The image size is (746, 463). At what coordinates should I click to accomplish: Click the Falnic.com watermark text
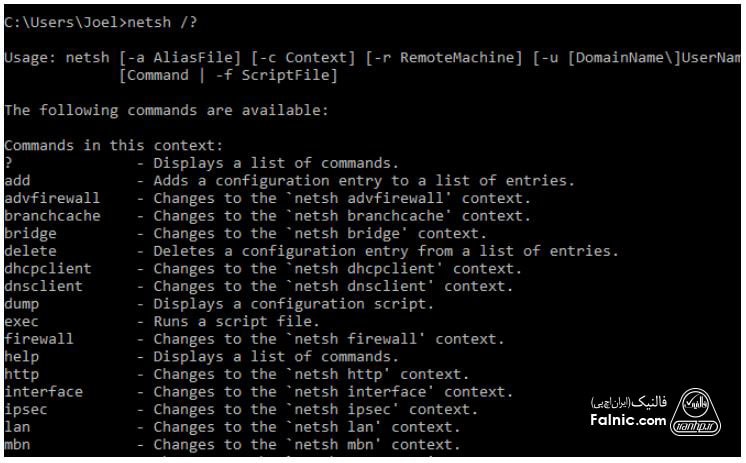coord(628,420)
